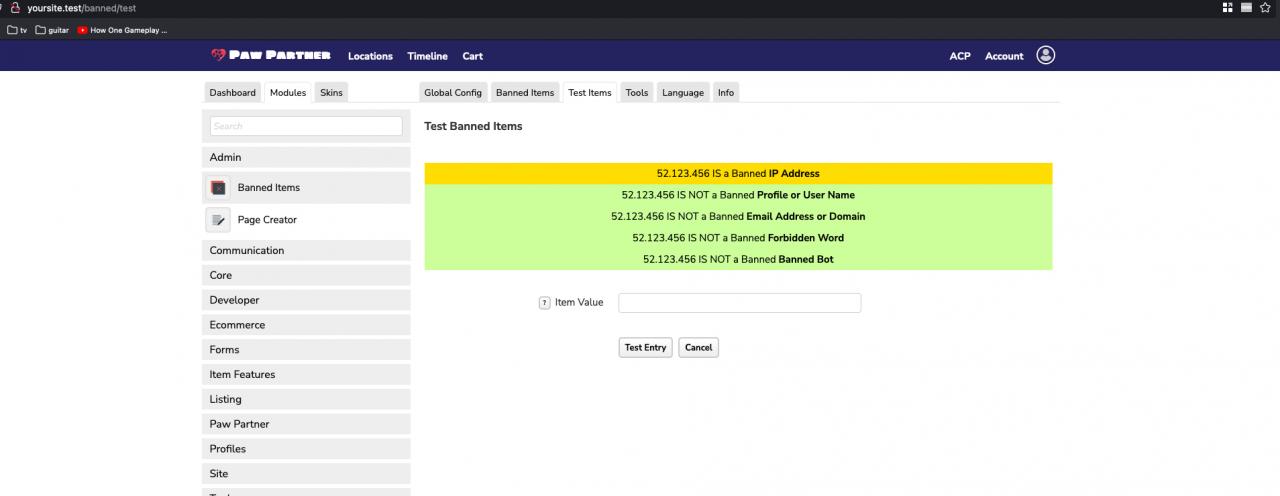Viewport: 1280px width, 496px height.
Task: Open the Skins tab
Action: tap(331, 93)
